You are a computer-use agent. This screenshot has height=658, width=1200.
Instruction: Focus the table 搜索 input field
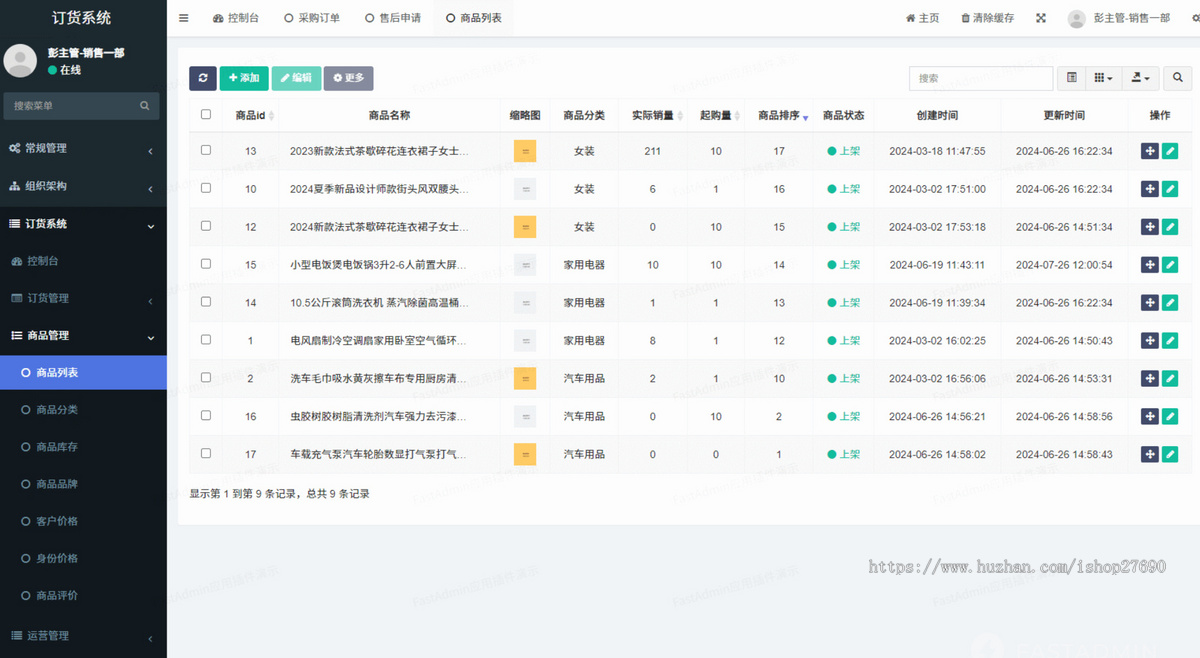tap(981, 78)
